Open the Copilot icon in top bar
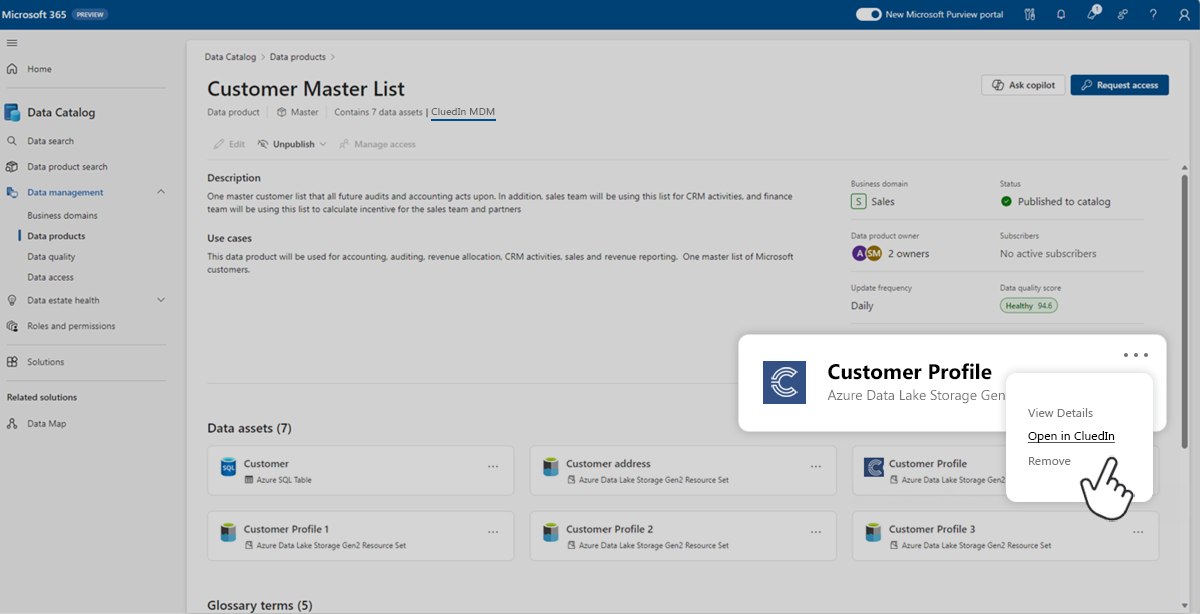The image size is (1200, 614). [x=1092, y=14]
